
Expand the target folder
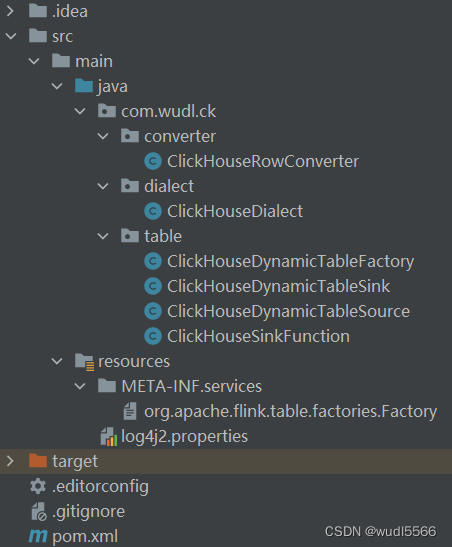(x=10, y=461)
